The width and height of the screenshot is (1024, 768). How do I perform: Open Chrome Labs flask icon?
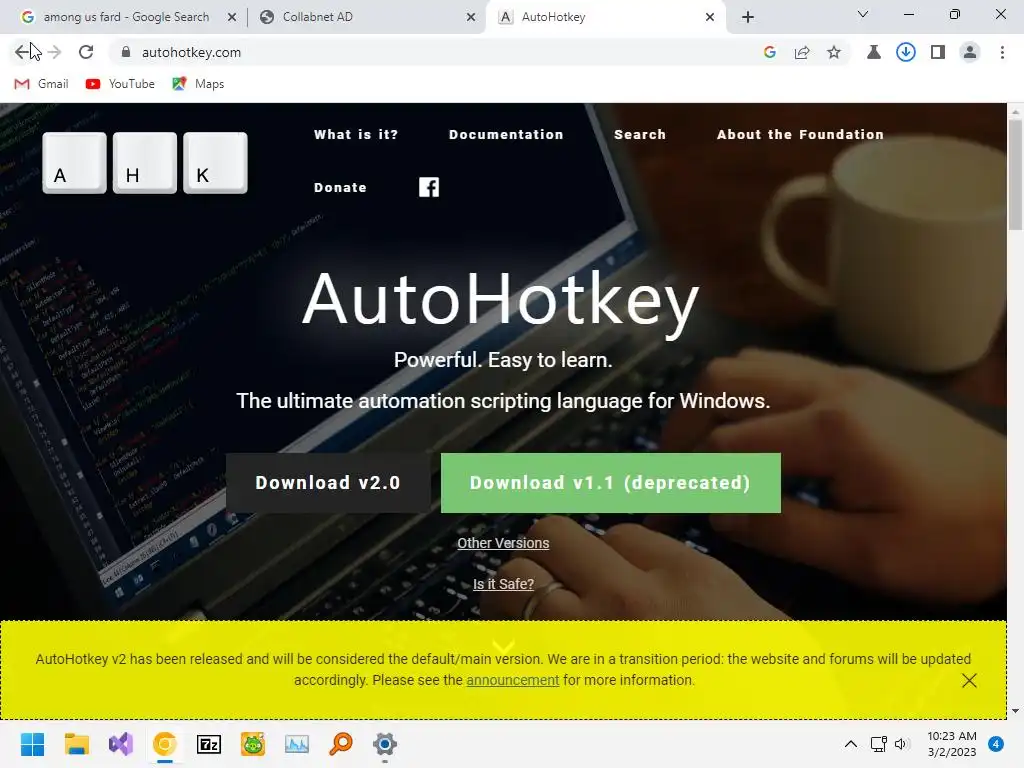tap(874, 52)
